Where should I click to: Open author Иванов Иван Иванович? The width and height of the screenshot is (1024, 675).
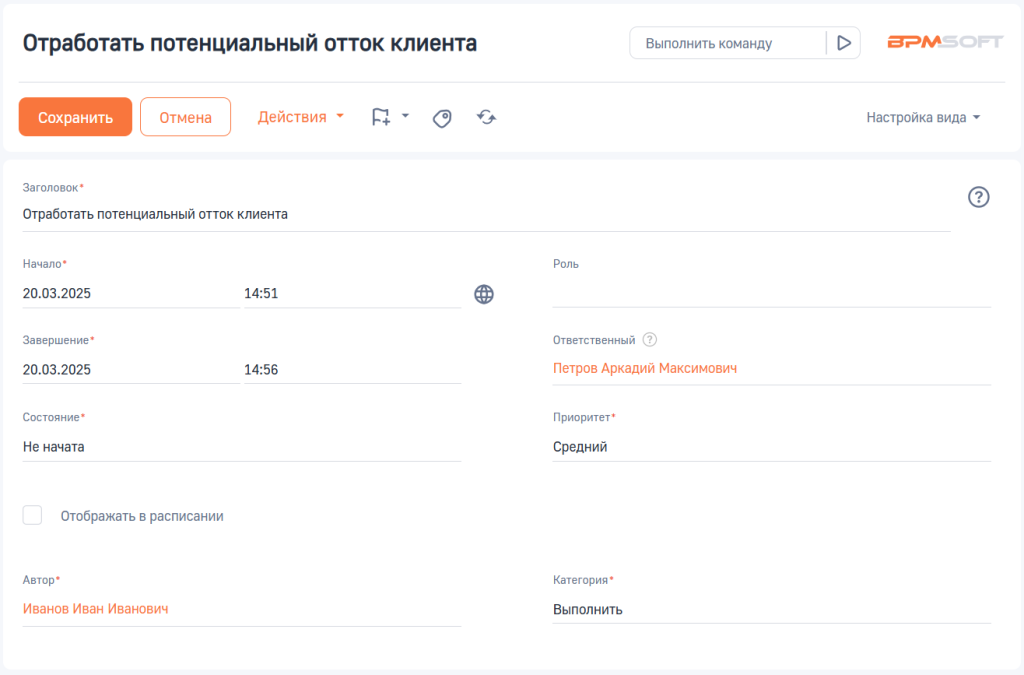(97, 608)
